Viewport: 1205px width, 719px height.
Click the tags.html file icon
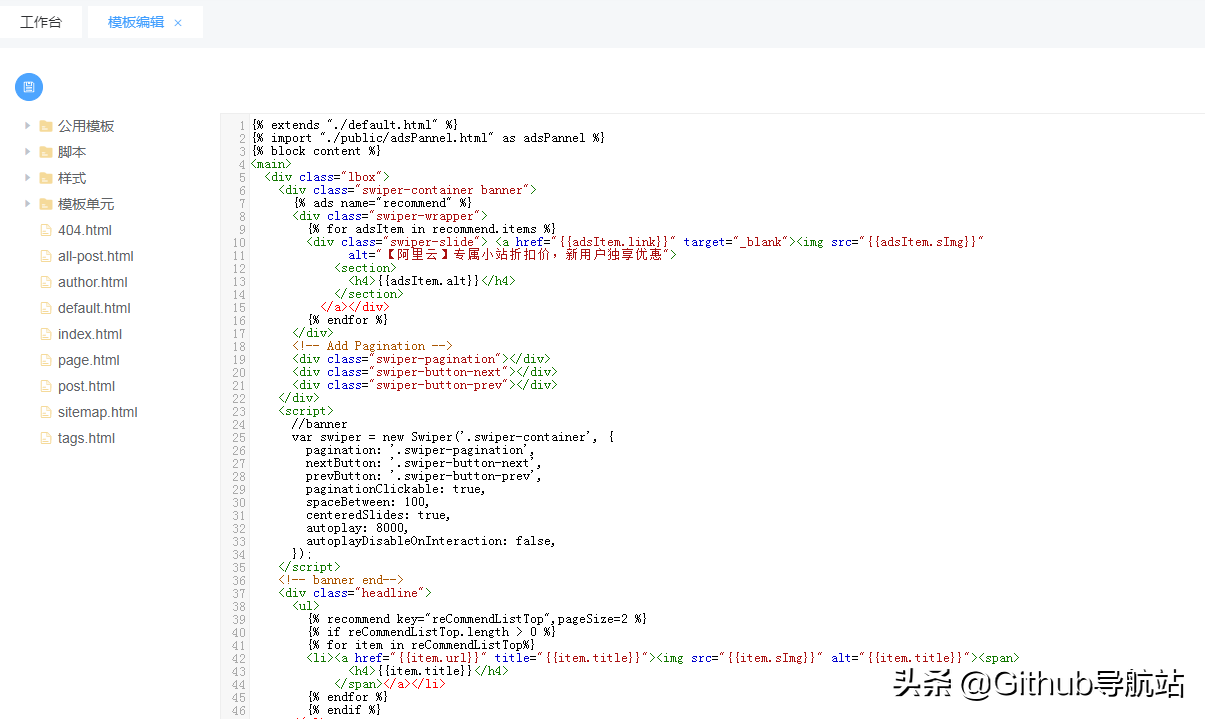45,438
